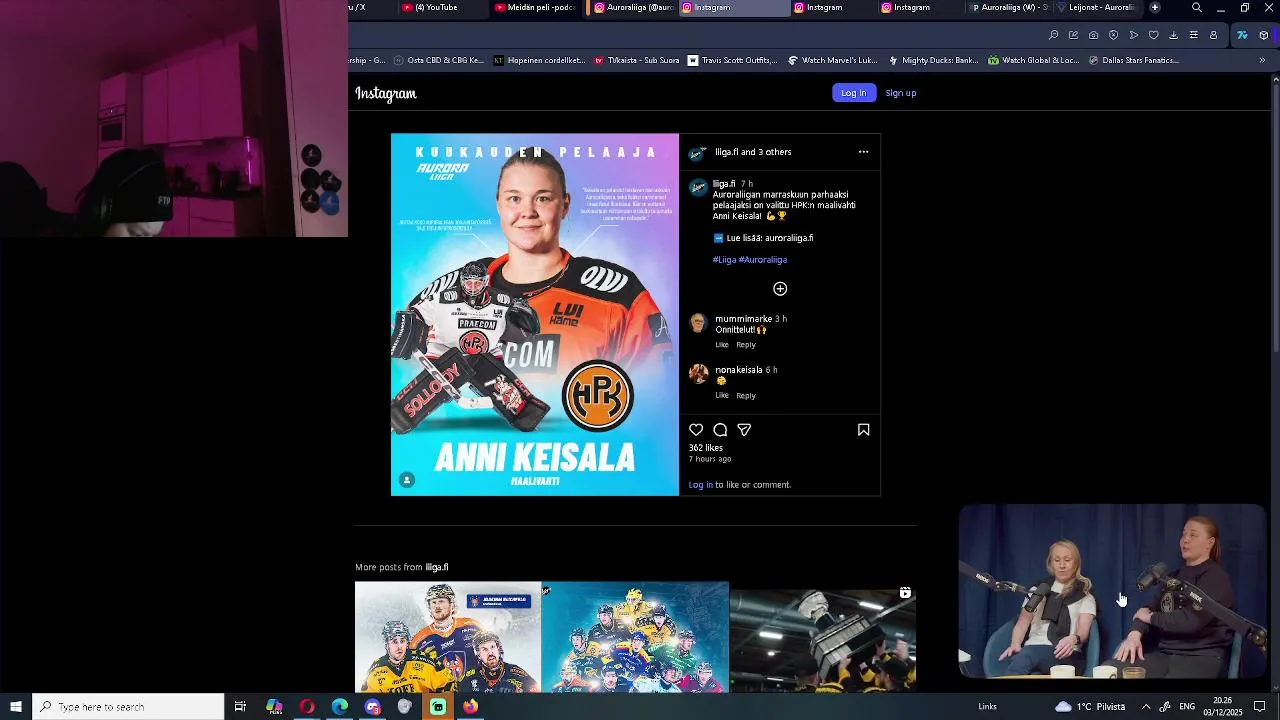The image size is (1280, 720).
Task: Open Opera icon on the taskbar
Action: [x=307, y=707]
